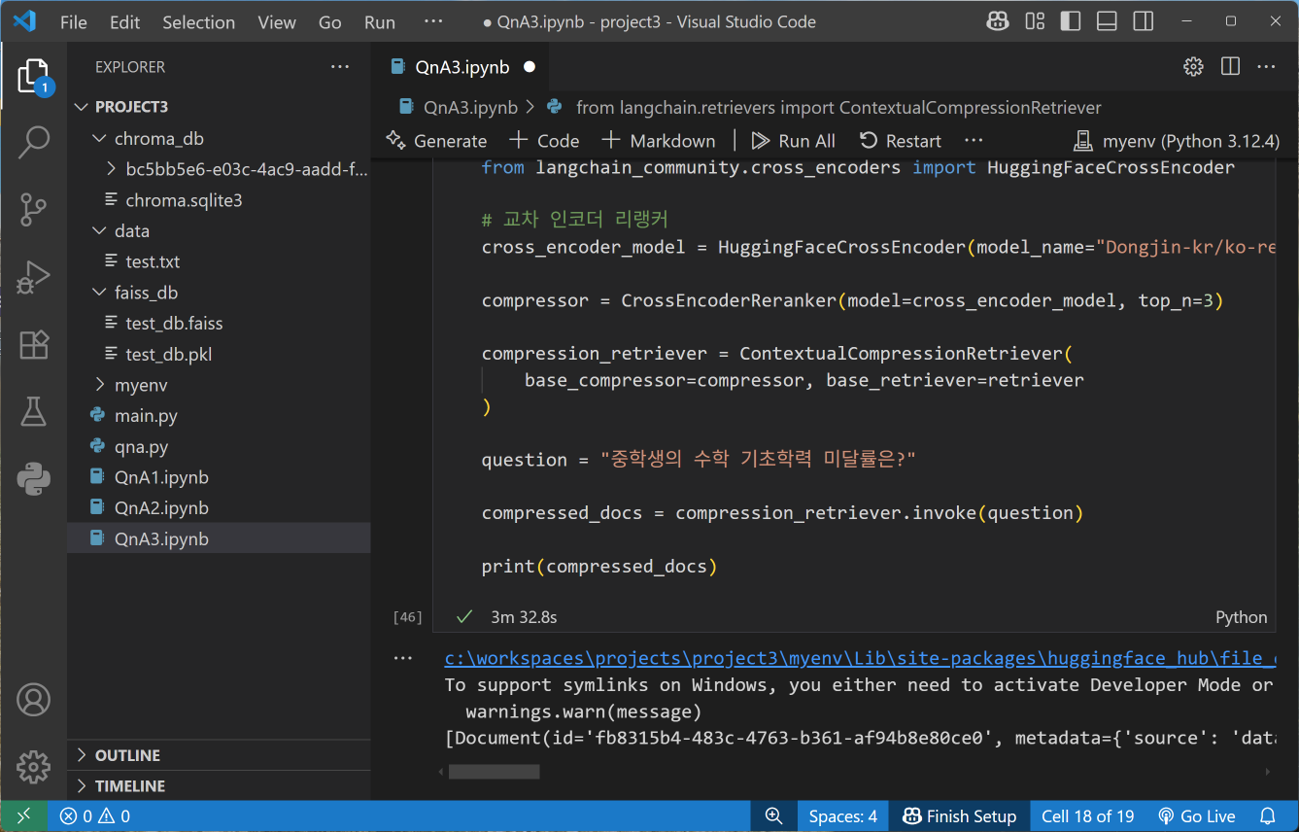This screenshot has height=832, width=1299.
Task: Expand the bc5bb5e6-e03c folder
Action: (219, 169)
